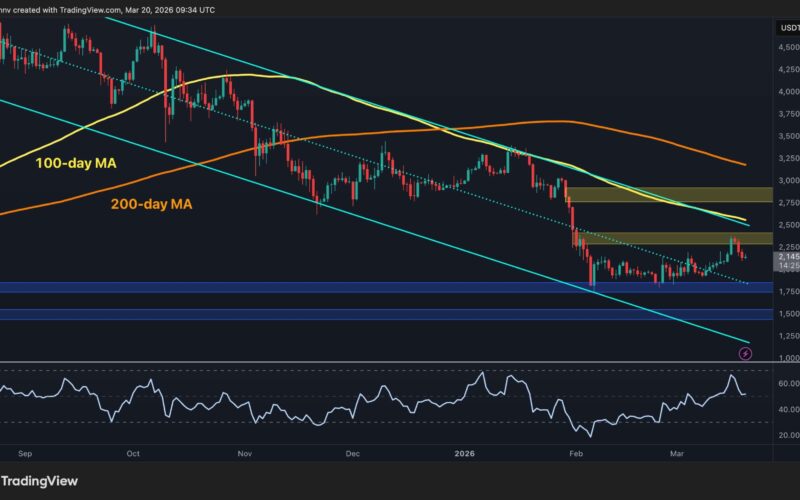Click the lower yellow resistance zone
Image resolution: width=800 pixels, height=500 pixels.
click(660, 238)
